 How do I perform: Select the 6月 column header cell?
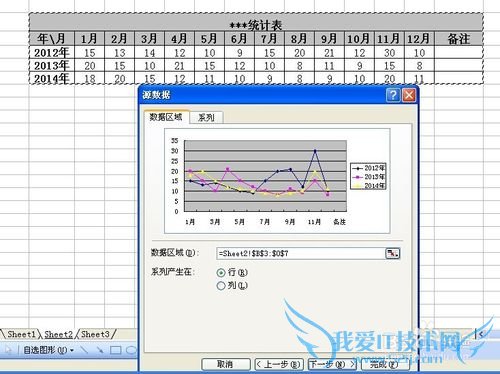point(239,39)
